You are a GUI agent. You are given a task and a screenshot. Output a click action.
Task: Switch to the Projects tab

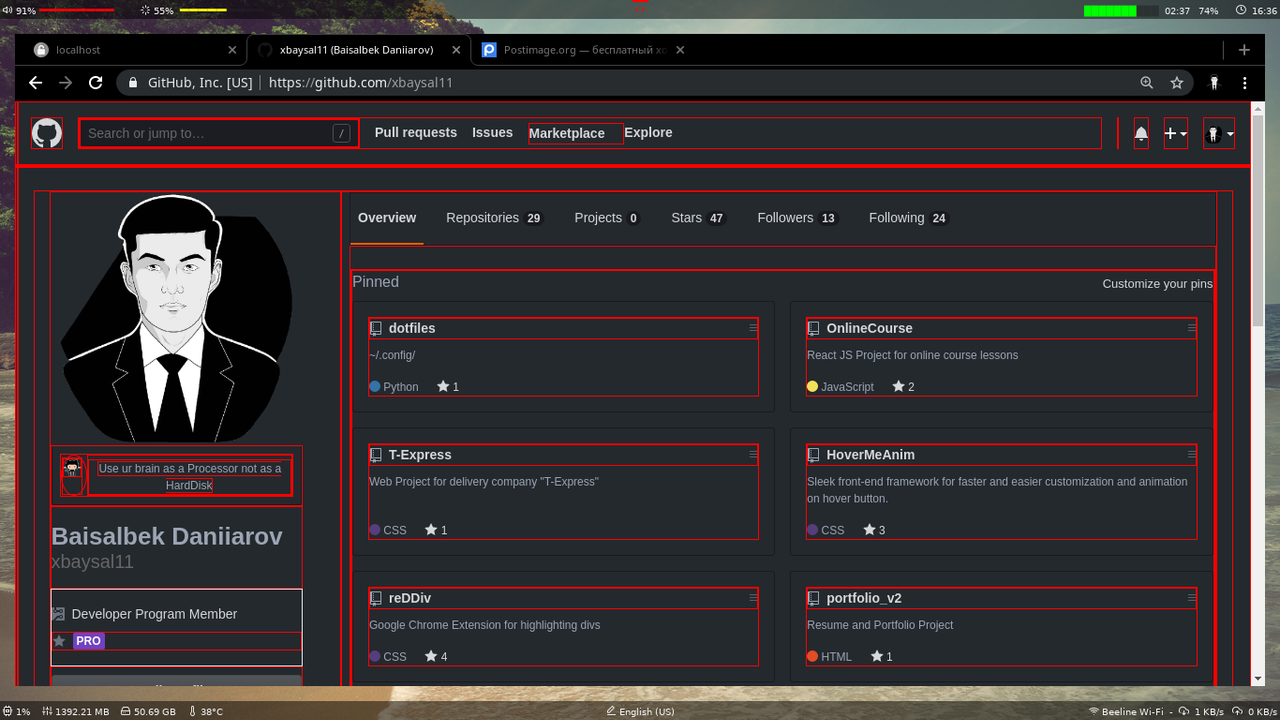[607, 218]
